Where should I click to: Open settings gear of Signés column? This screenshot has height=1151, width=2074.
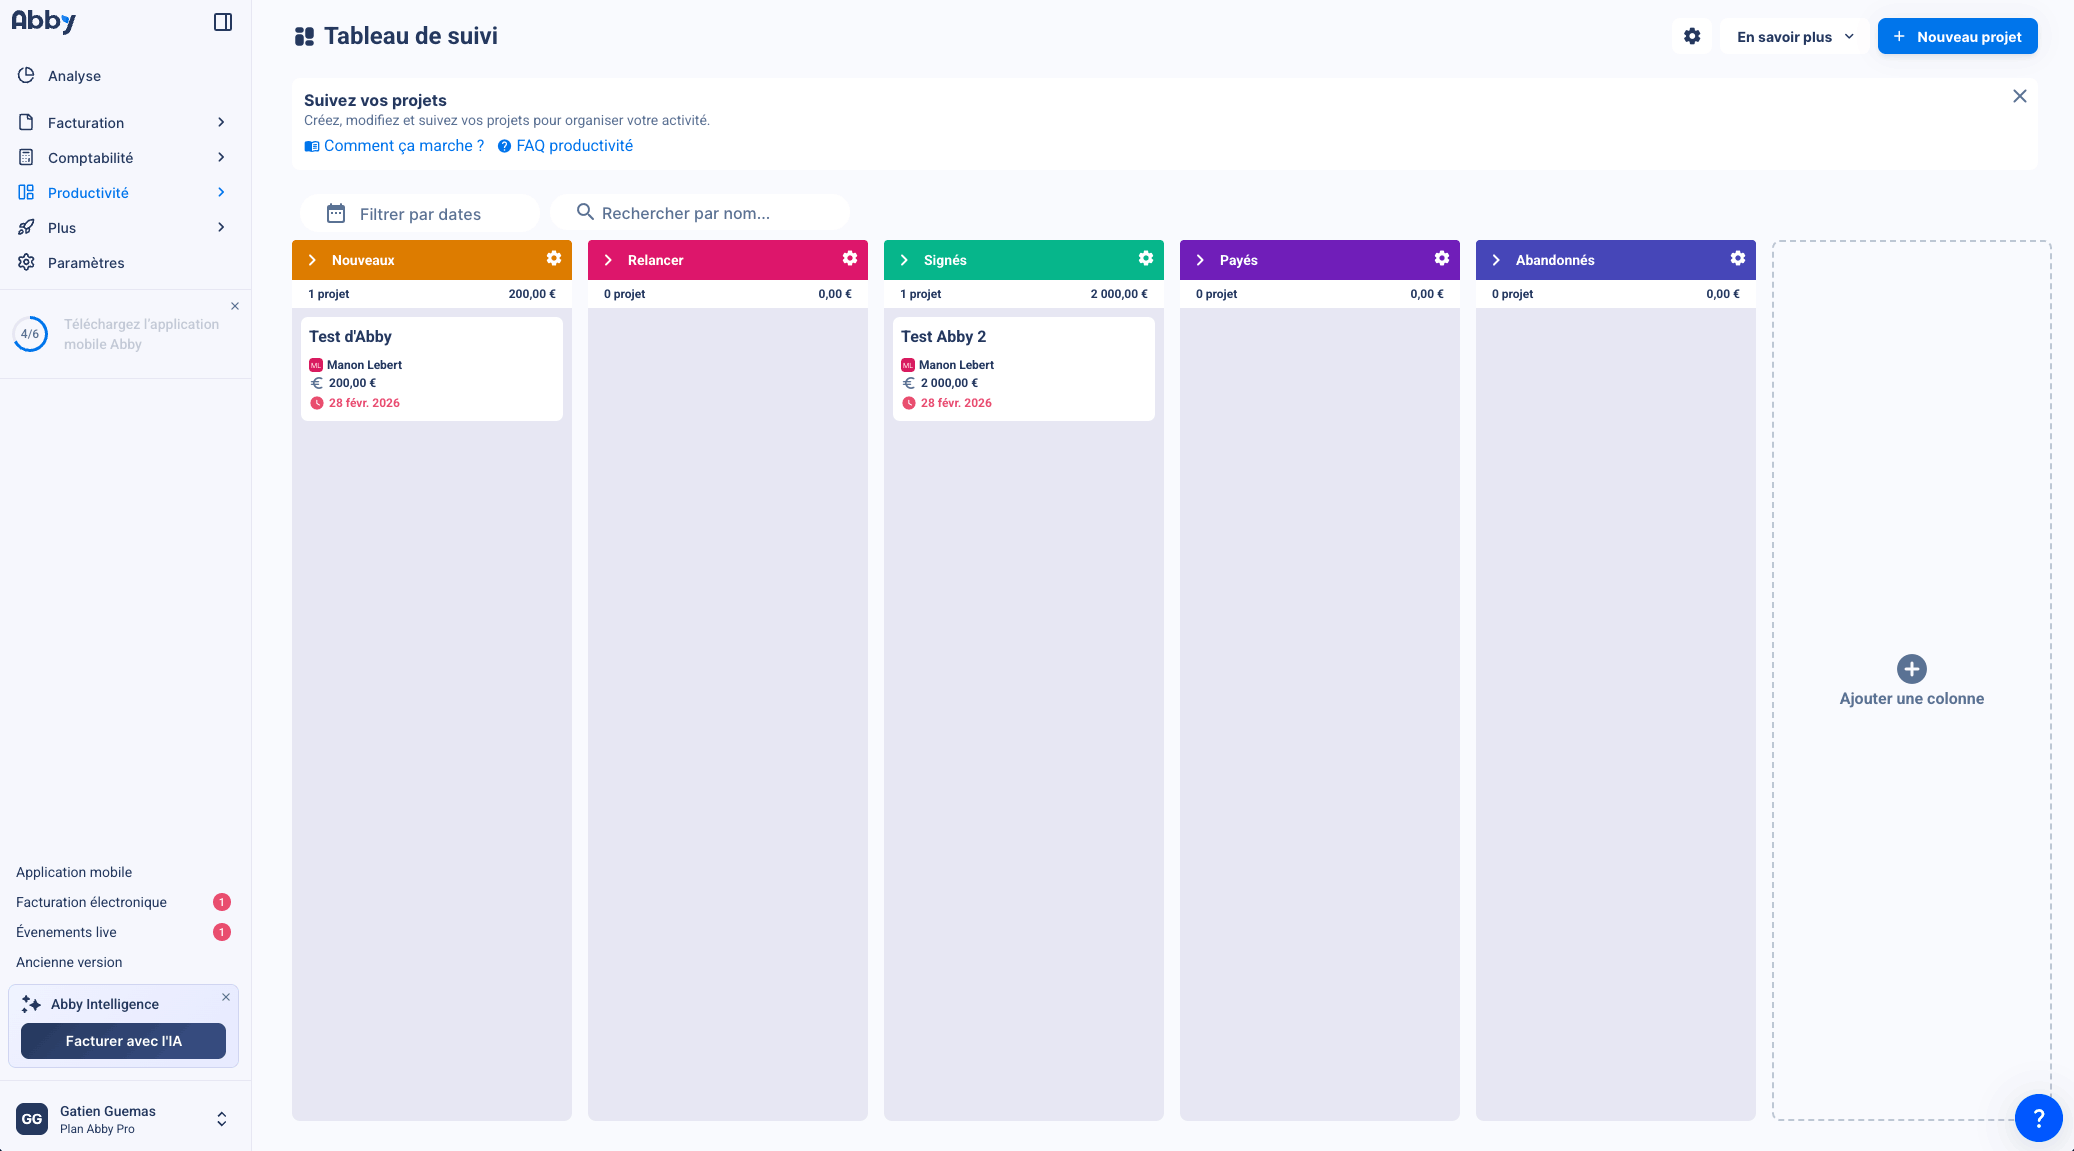[1146, 259]
